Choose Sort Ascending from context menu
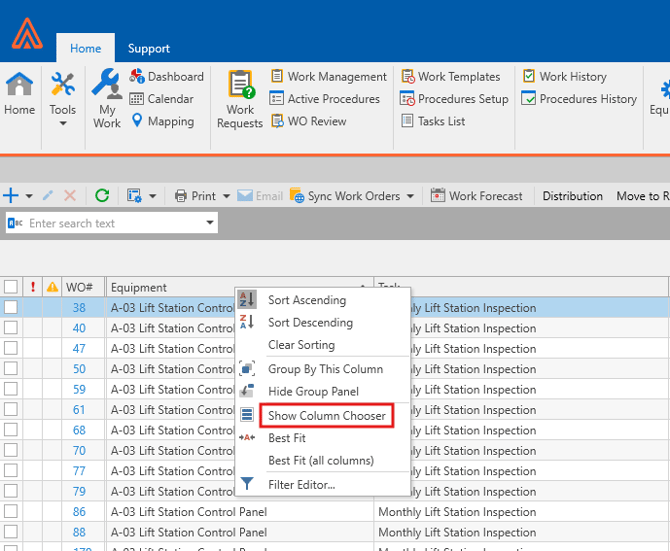 (x=306, y=300)
